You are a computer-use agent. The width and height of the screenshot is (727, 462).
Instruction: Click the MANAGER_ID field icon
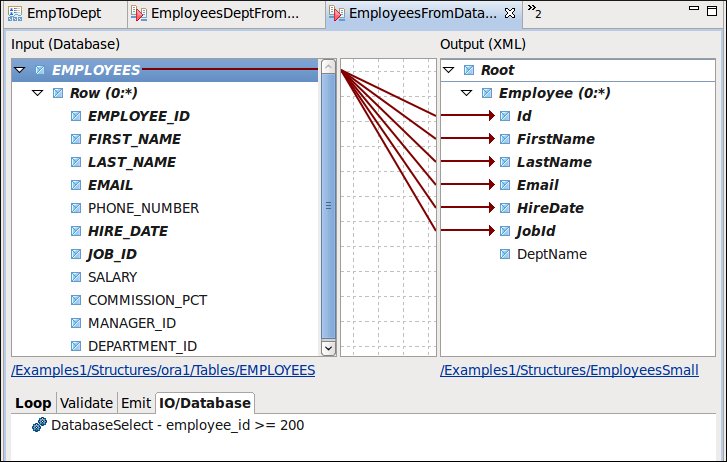coord(76,323)
